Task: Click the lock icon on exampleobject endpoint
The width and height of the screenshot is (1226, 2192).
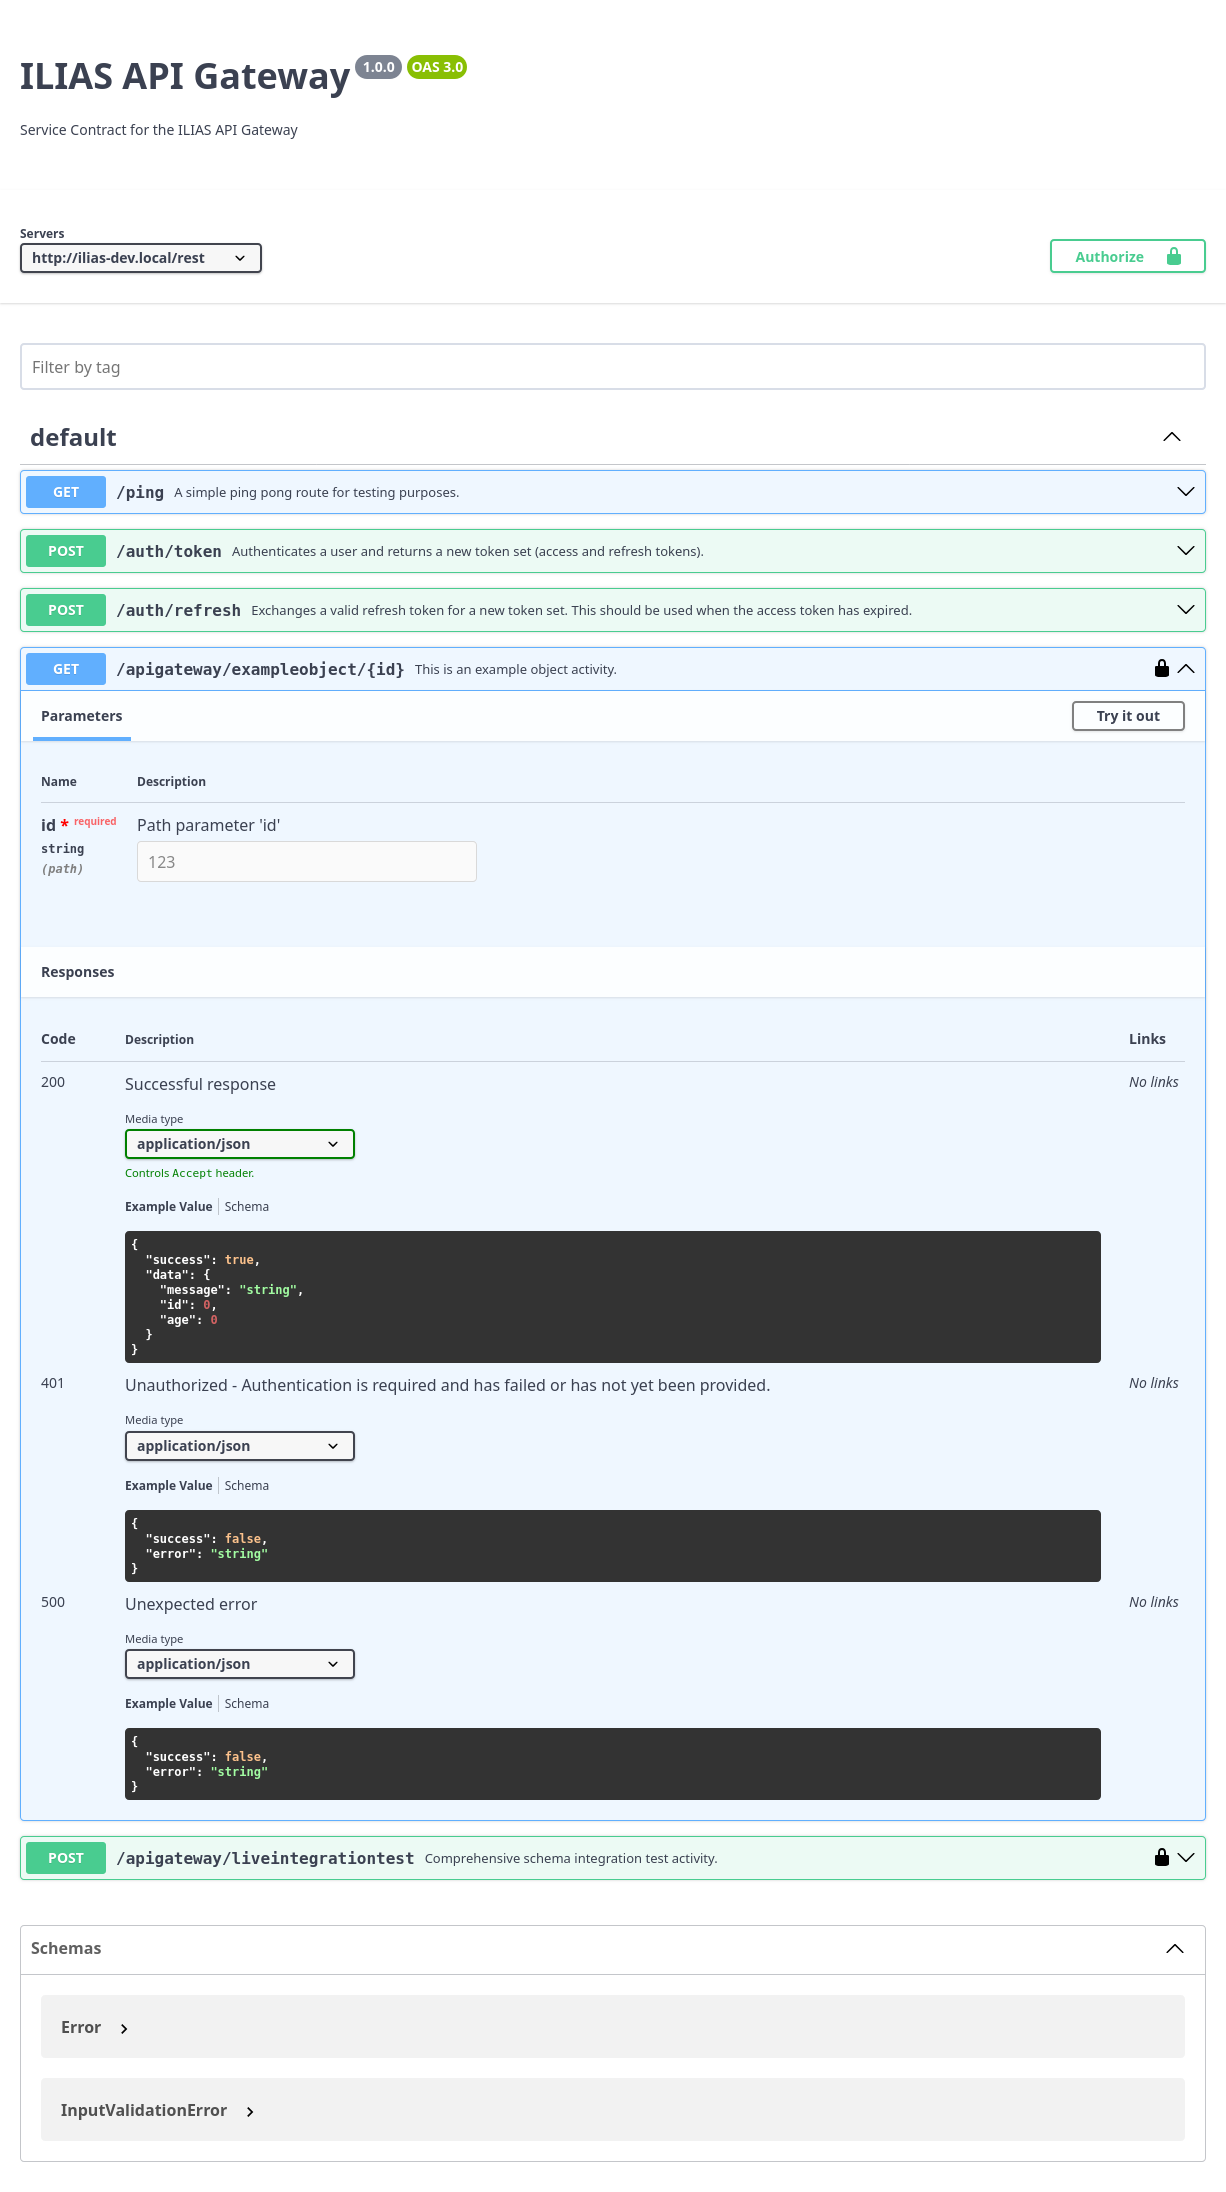Action: [x=1162, y=668]
